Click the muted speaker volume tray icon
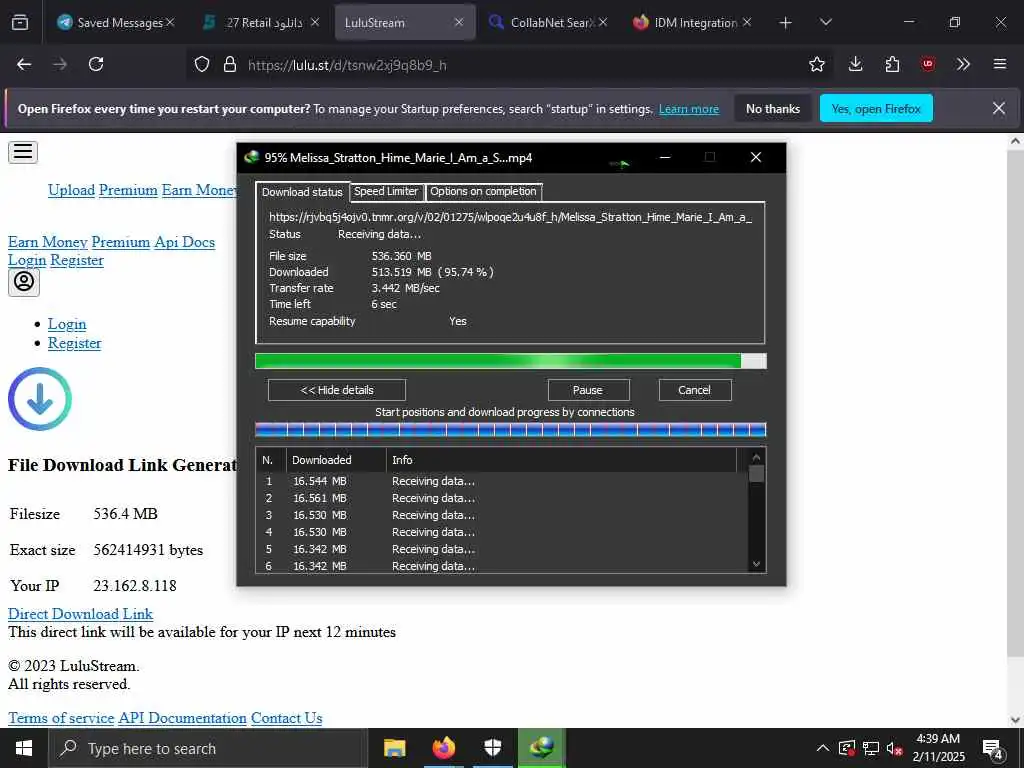The height and width of the screenshot is (768, 1024). [x=894, y=749]
